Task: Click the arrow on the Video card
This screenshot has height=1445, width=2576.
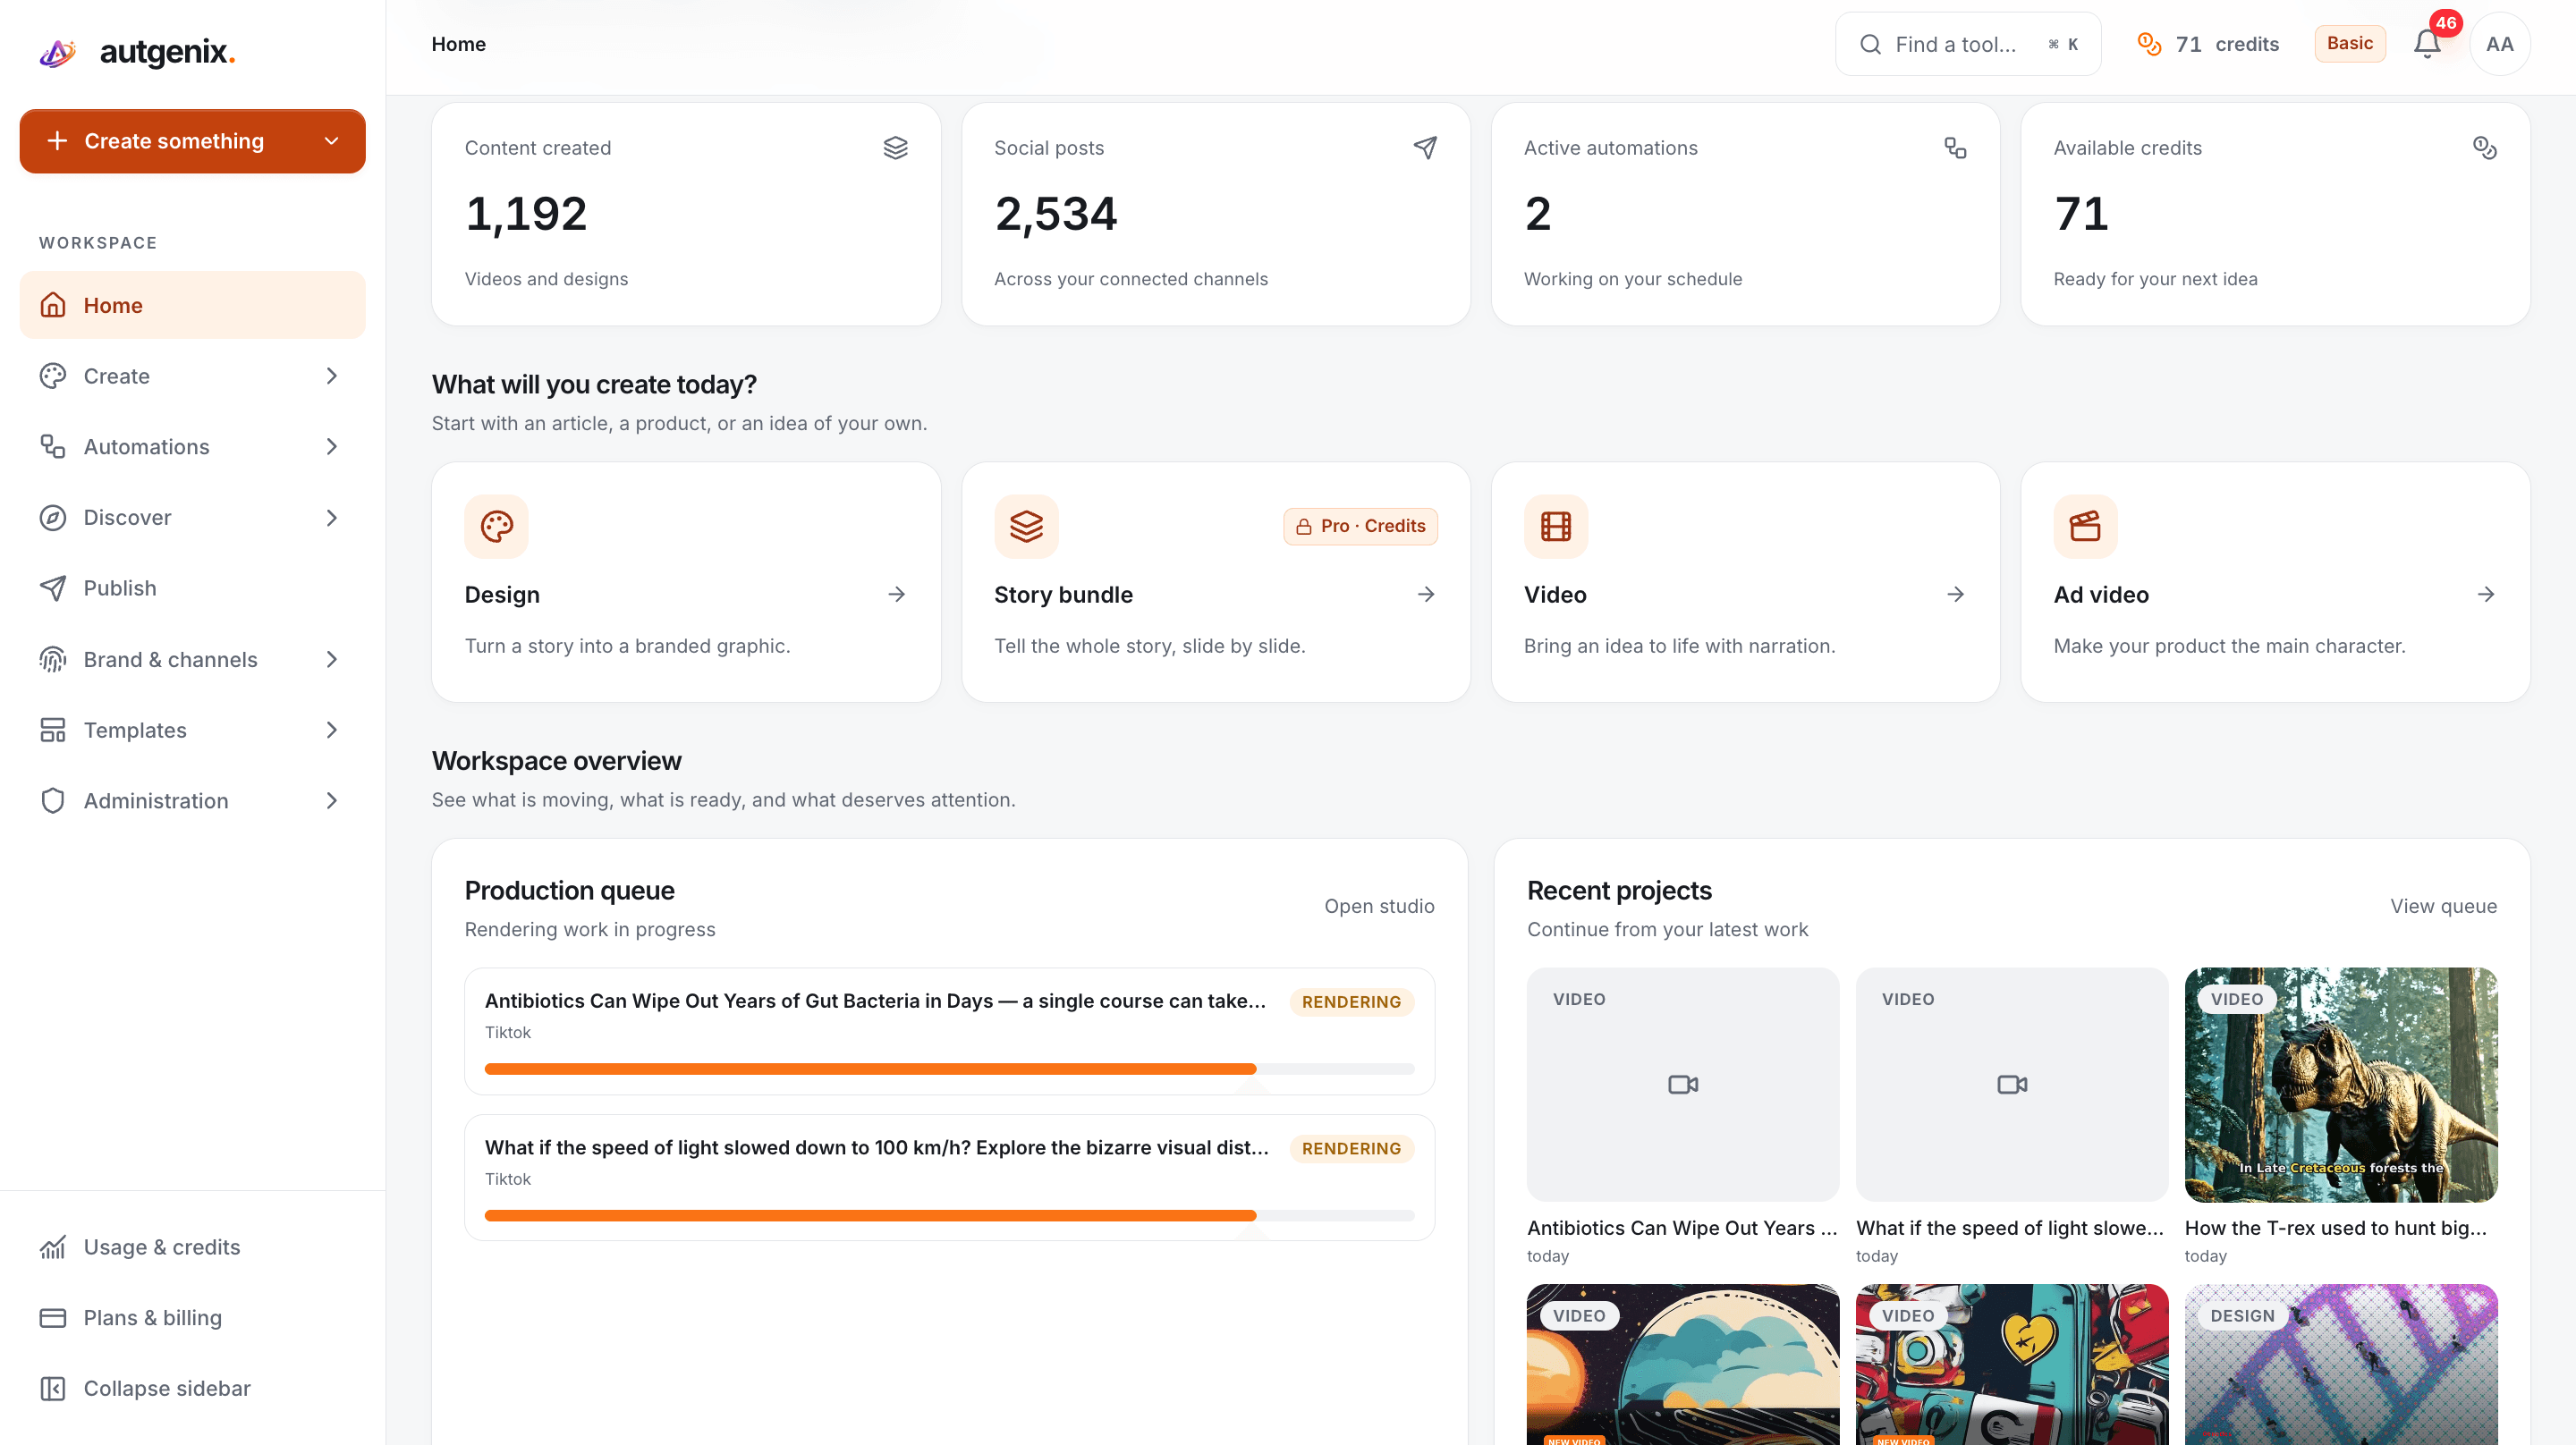Action: click(1955, 595)
